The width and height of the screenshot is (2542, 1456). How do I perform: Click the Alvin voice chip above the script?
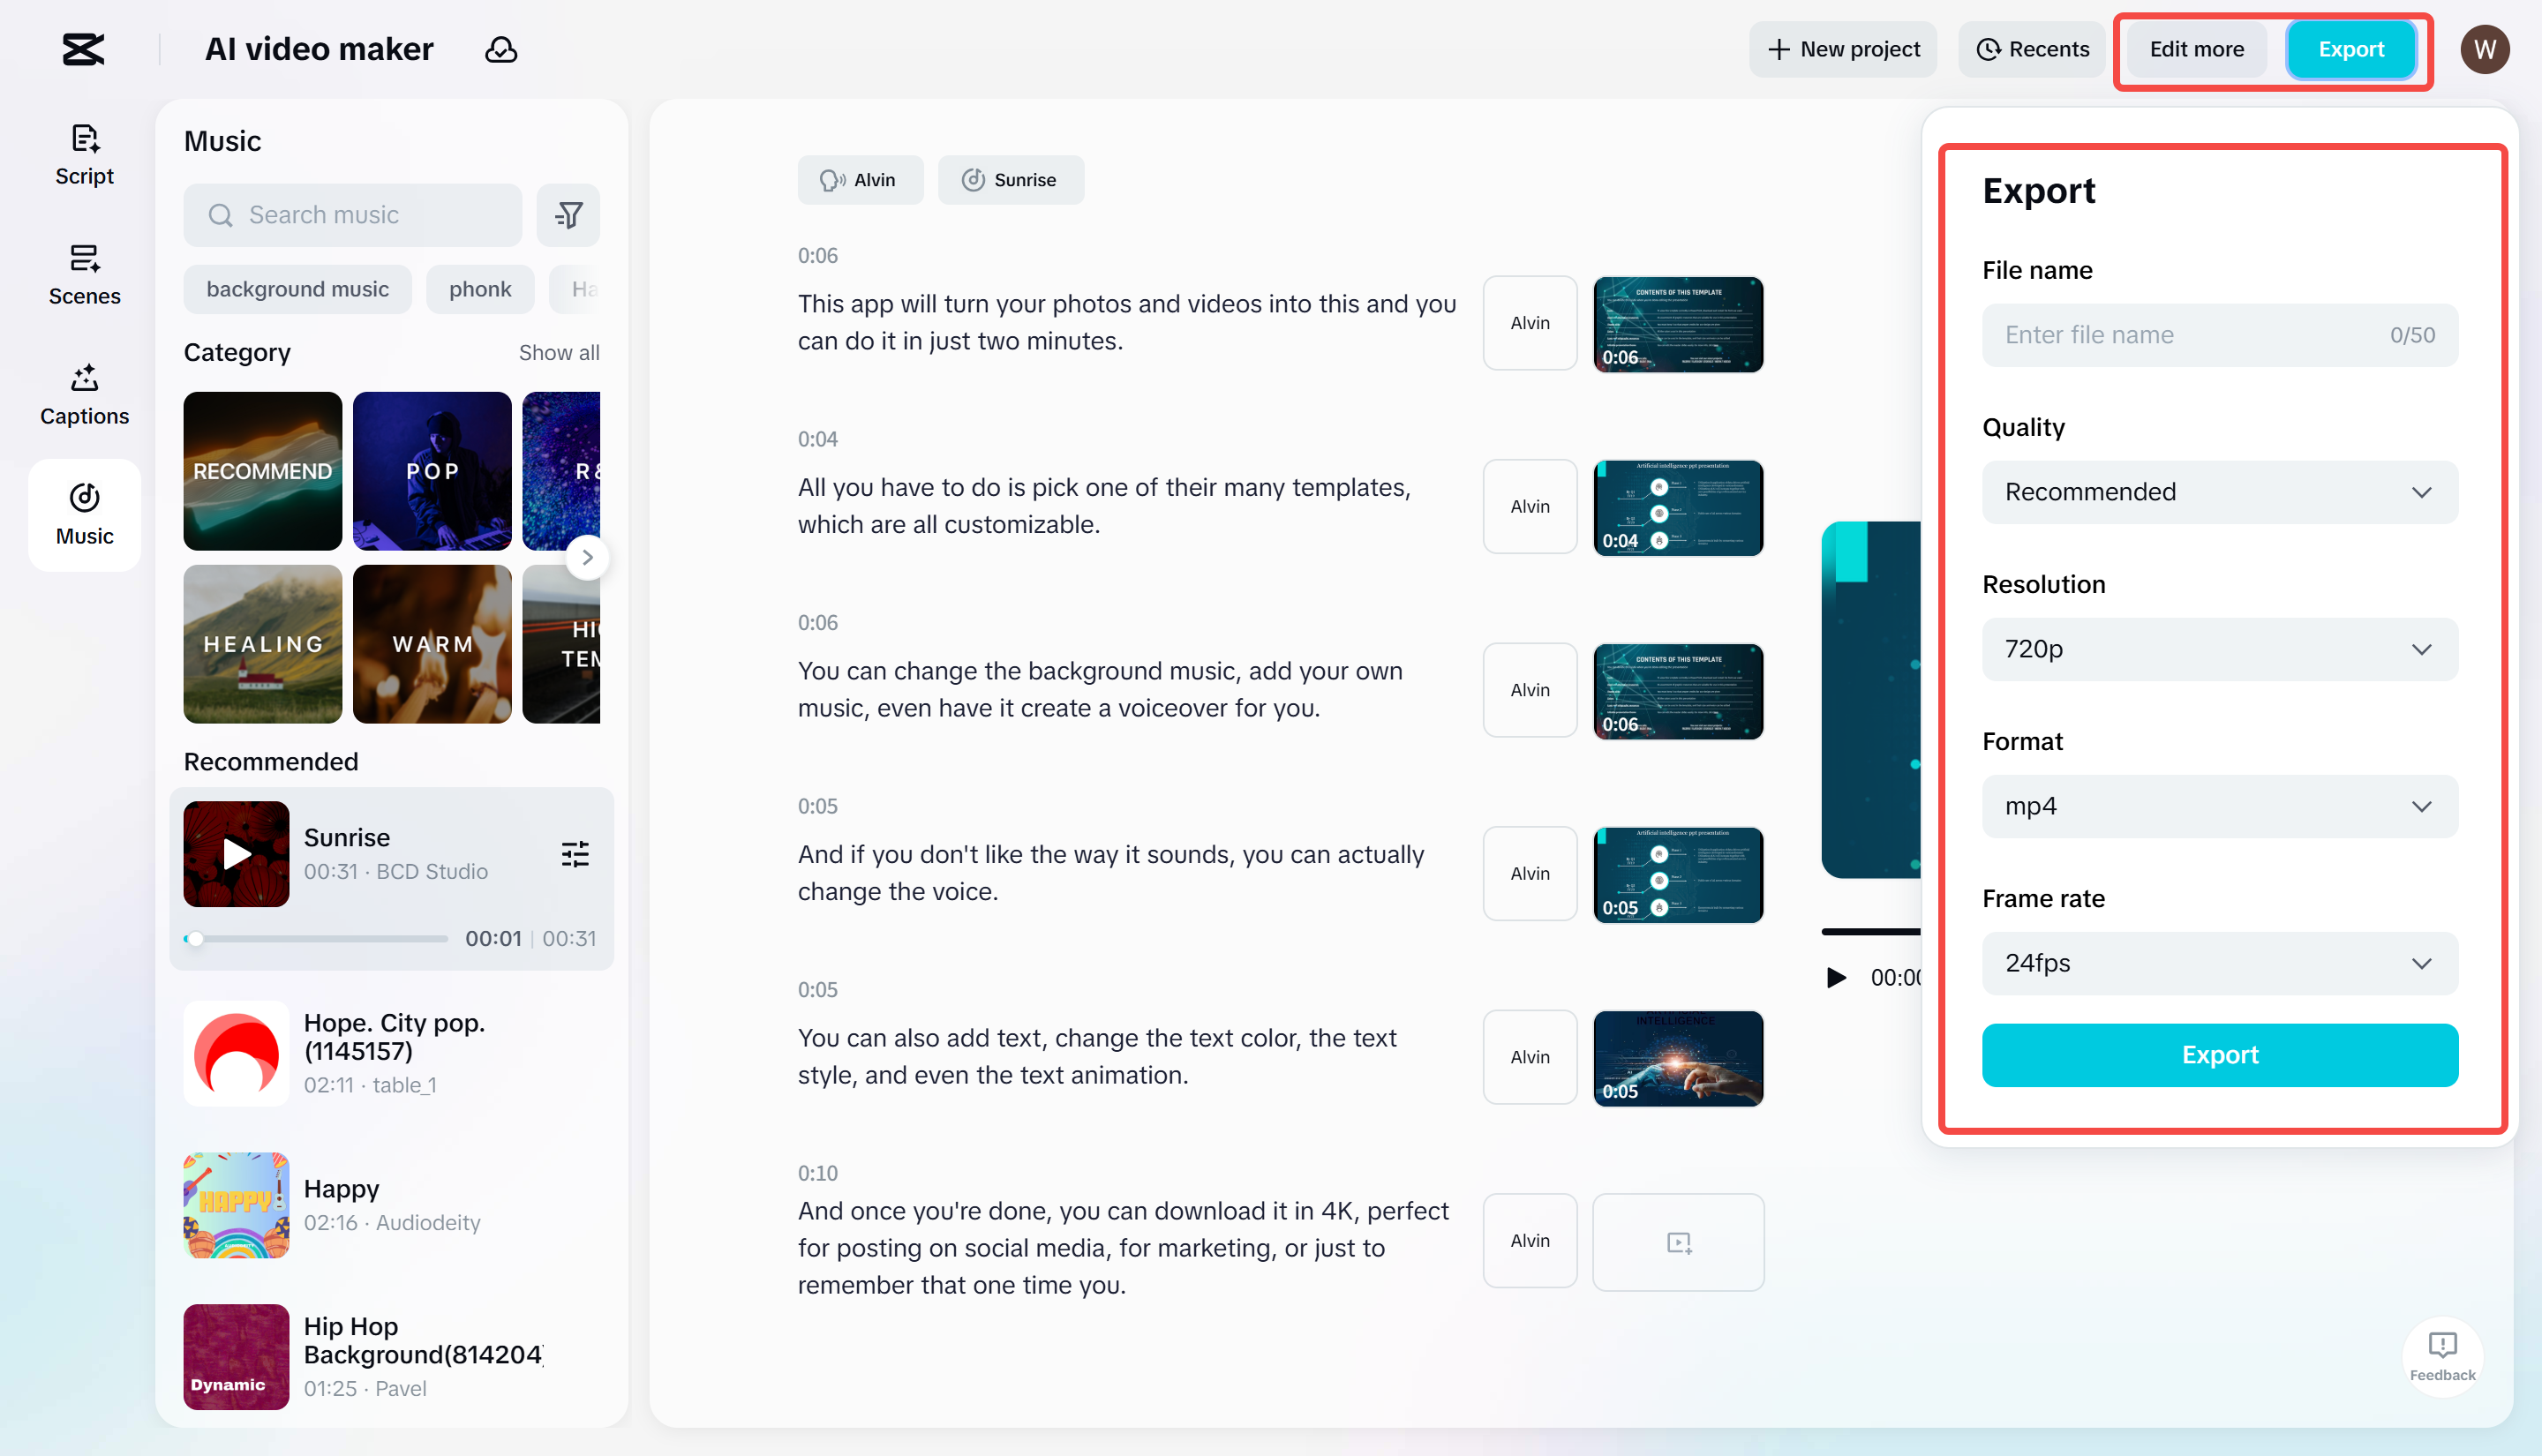point(860,179)
